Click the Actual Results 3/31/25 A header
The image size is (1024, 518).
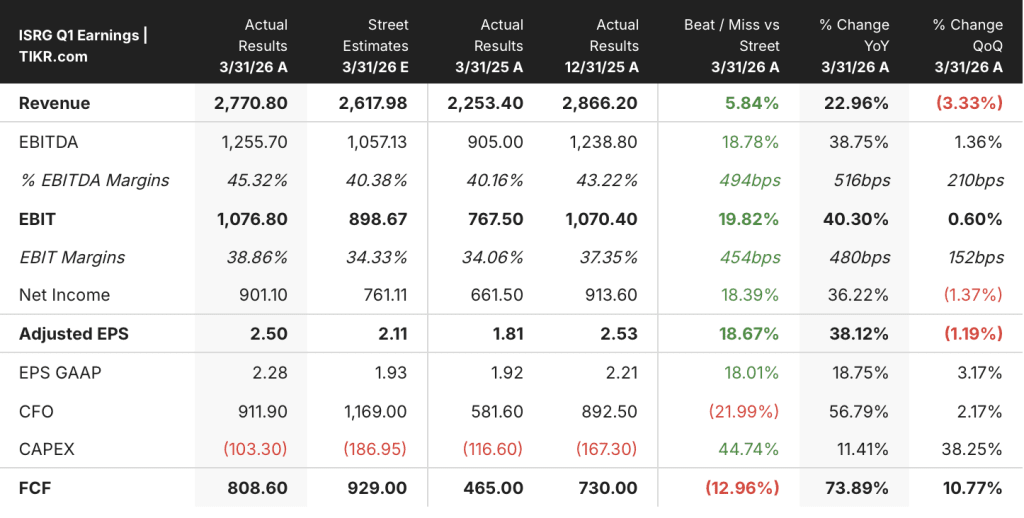489,46
